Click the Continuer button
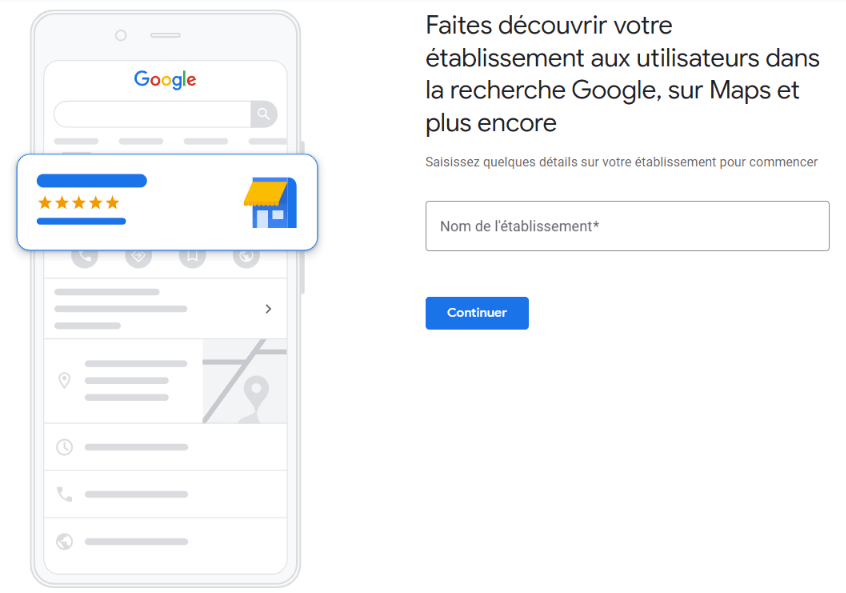 click(477, 313)
